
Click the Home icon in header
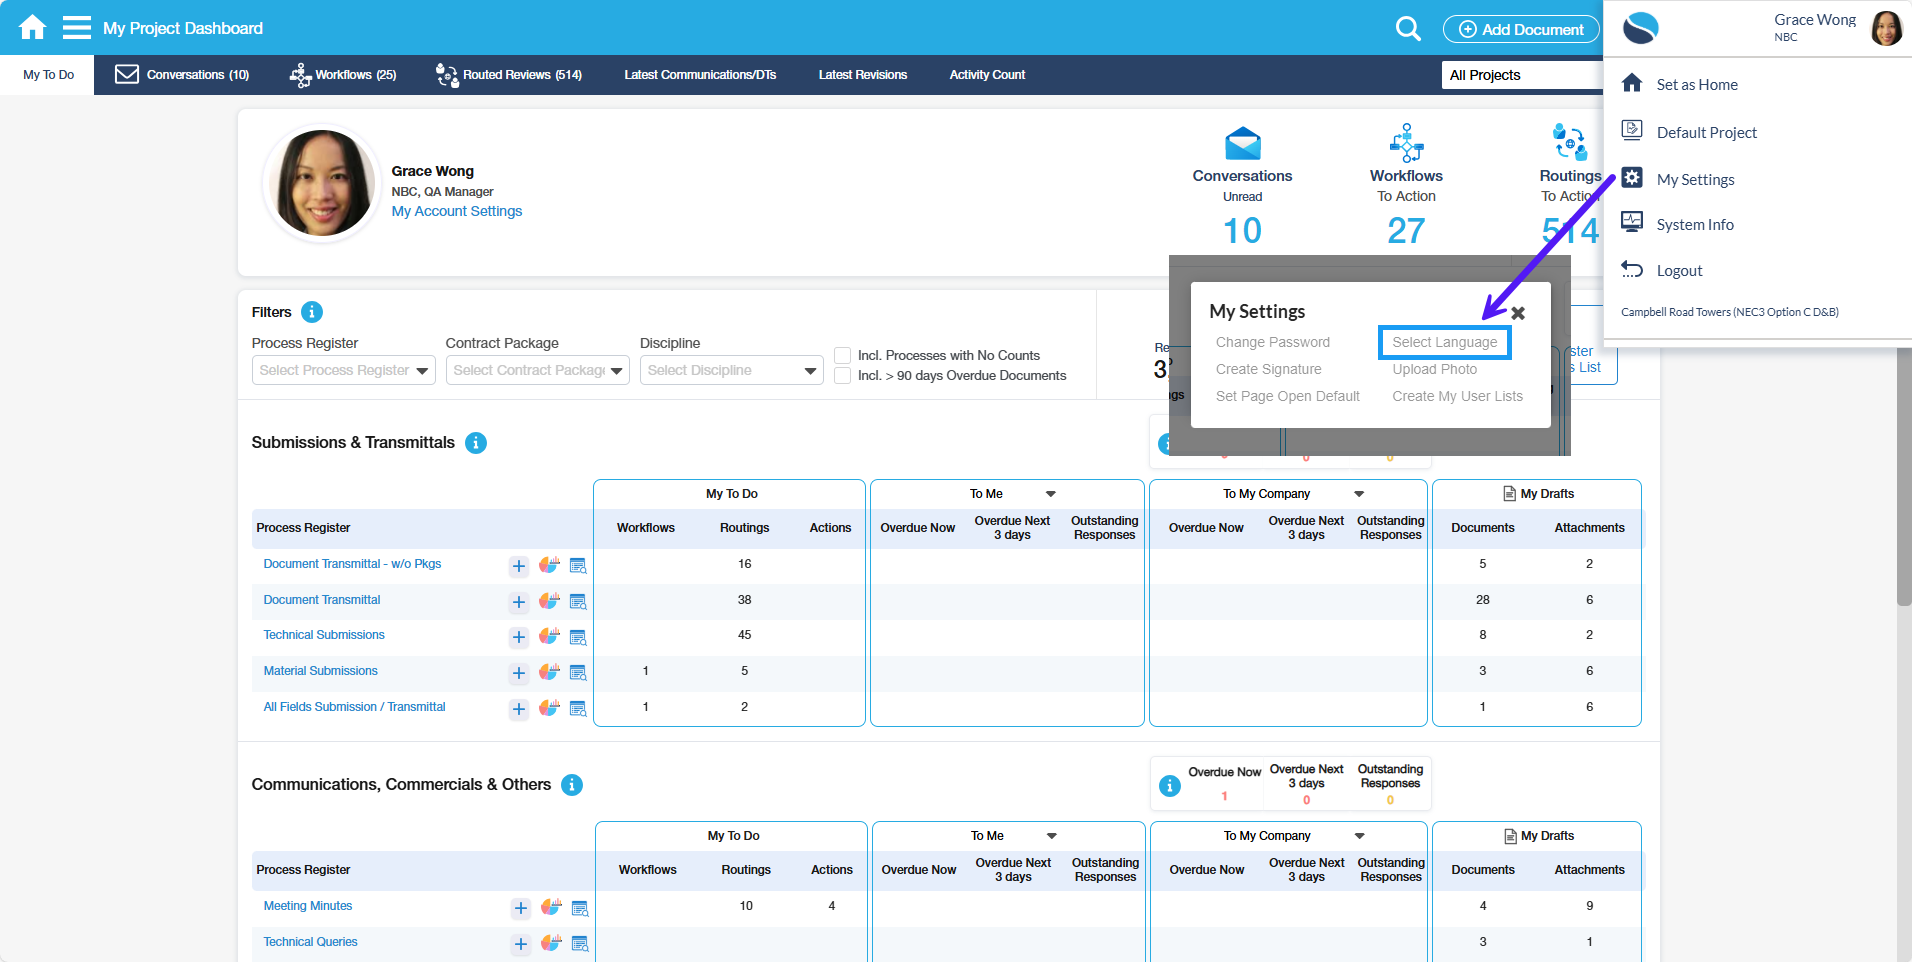pyautogui.click(x=32, y=27)
